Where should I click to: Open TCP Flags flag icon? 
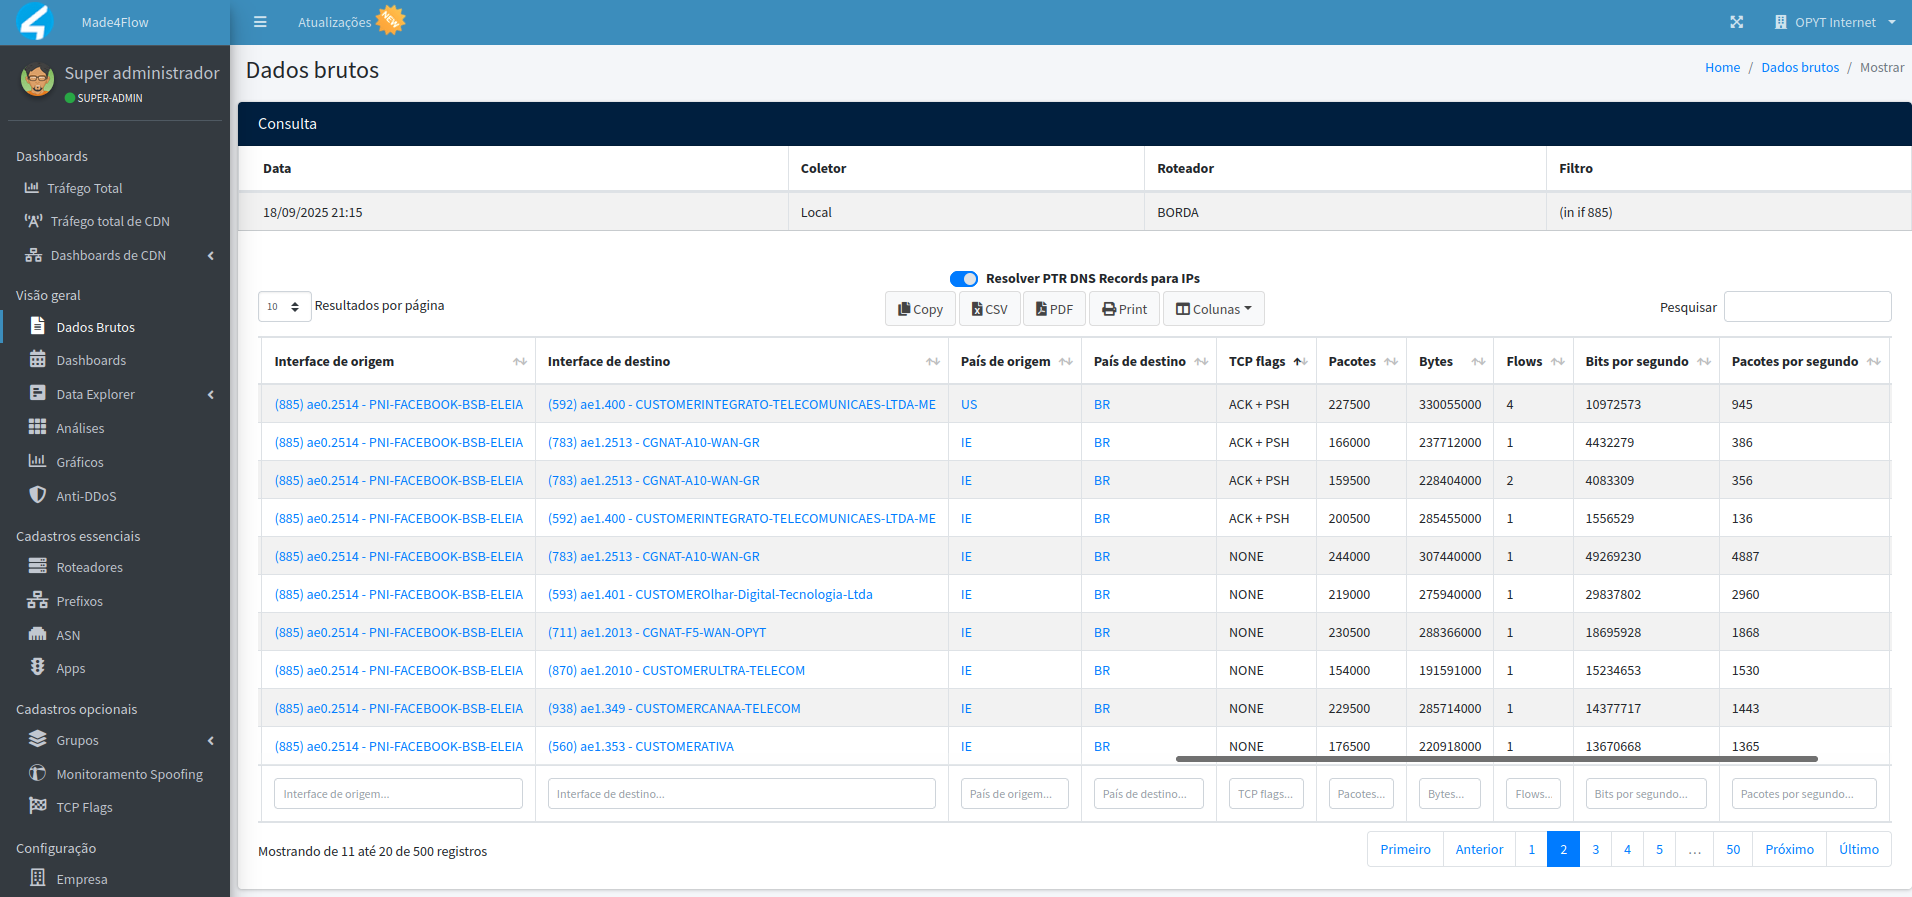[38, 806]
